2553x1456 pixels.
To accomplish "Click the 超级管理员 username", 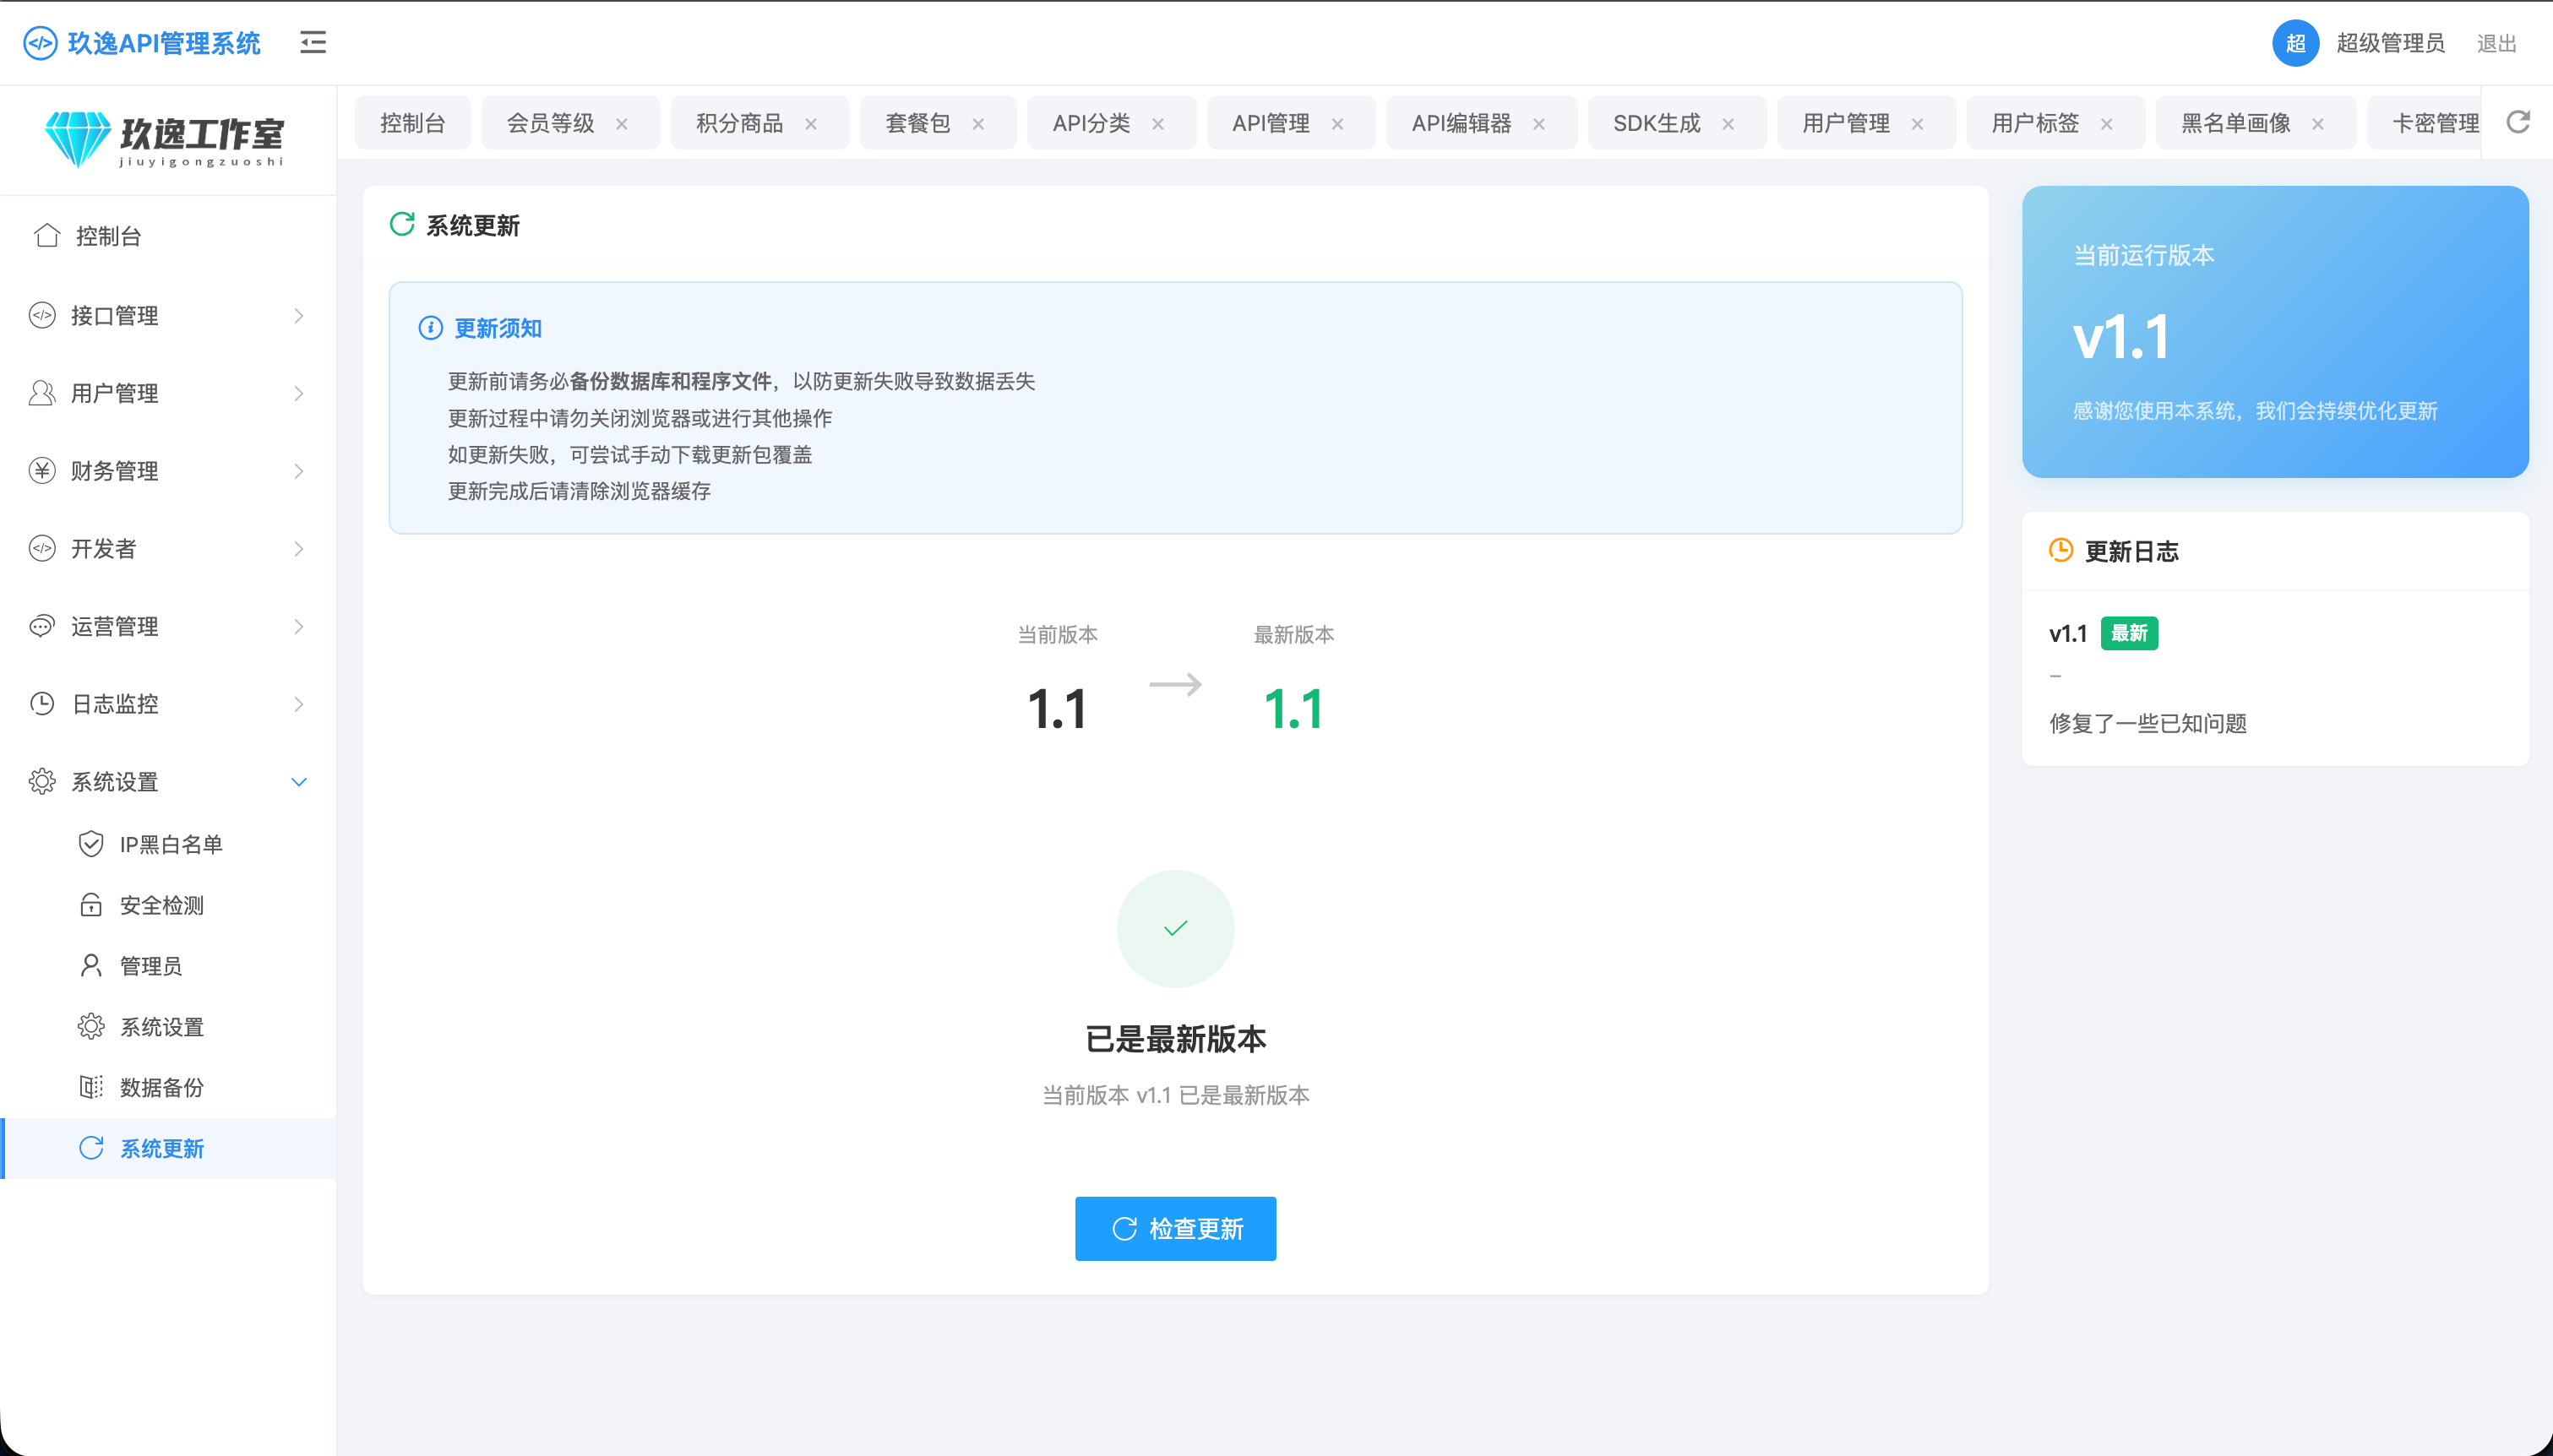I will 2390,43.
